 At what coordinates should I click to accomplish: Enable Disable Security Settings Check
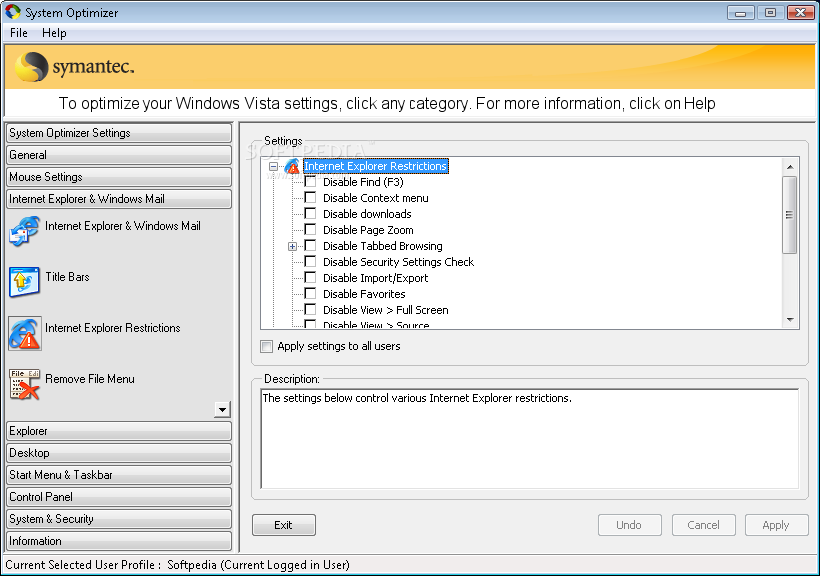tap(310, 262)
